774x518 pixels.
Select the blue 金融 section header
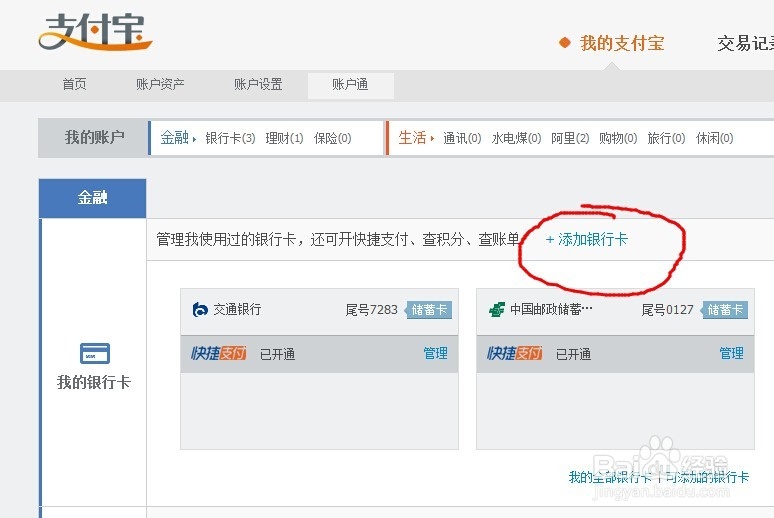pyautogui.click(x=92, y=198)
